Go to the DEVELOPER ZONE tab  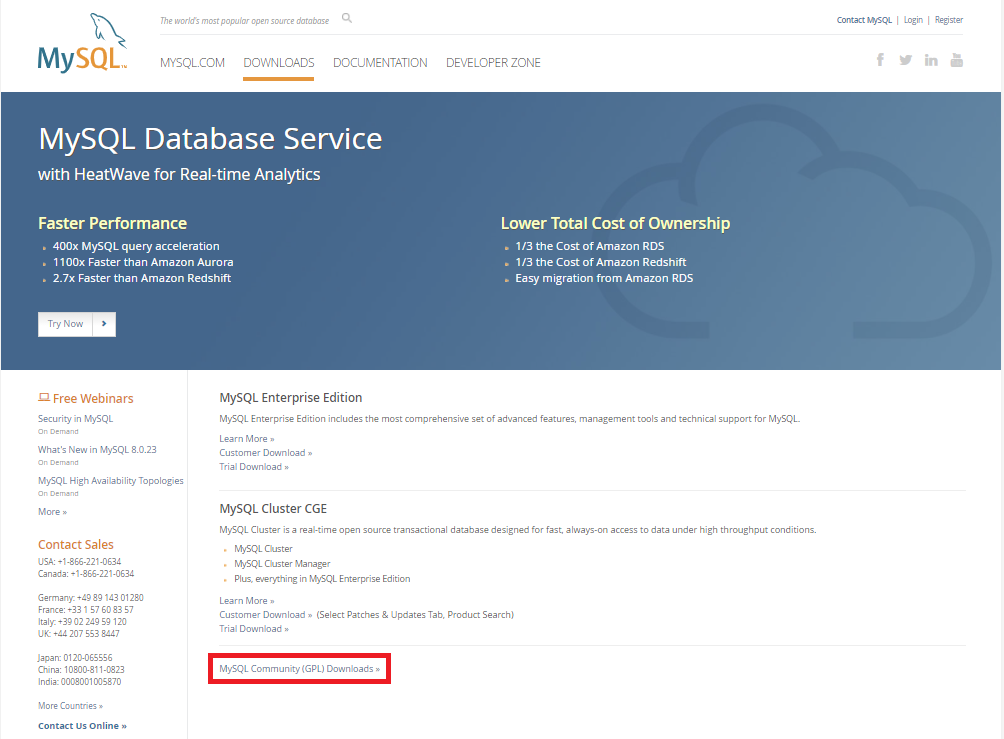(493, 63)
